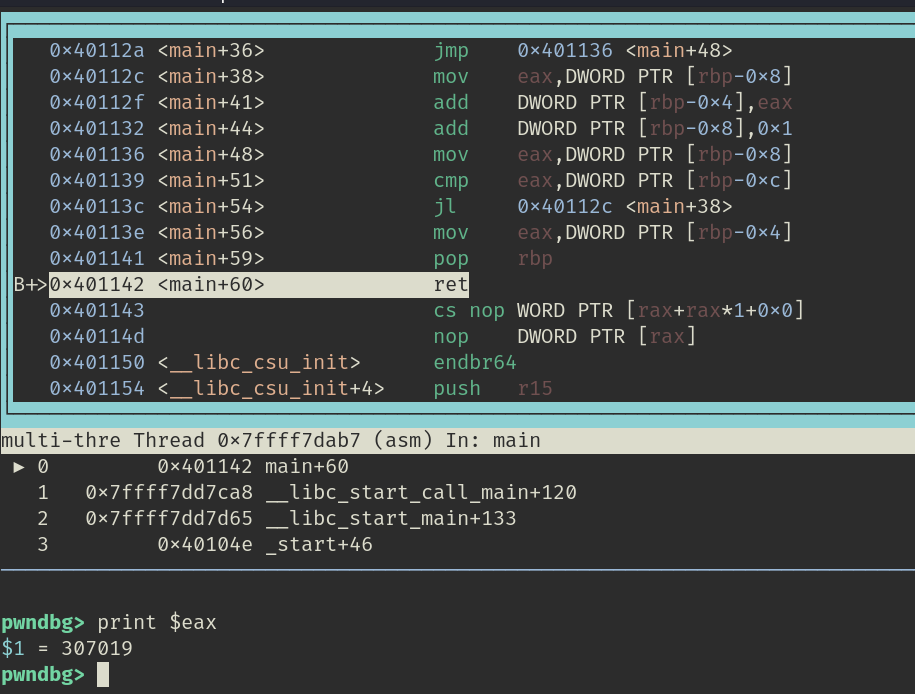The height and width of the screenshot is (694, 915).
Task: Select the cs nop line at 0x401143
Action: coord(427,311)
